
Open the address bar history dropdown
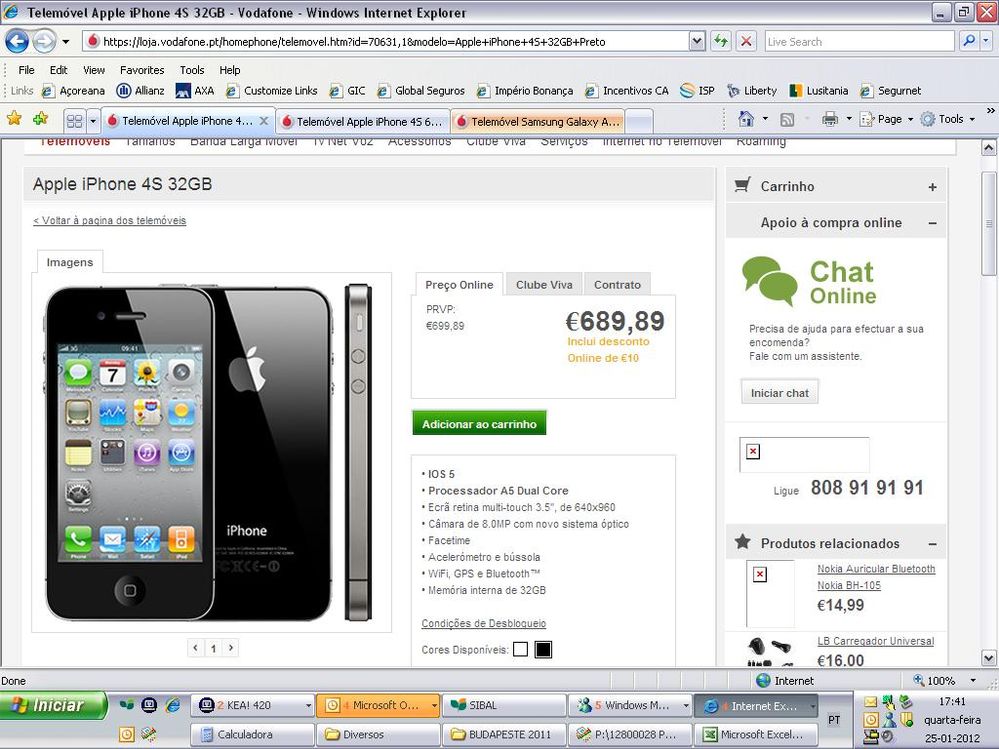[x=696, y=41]
